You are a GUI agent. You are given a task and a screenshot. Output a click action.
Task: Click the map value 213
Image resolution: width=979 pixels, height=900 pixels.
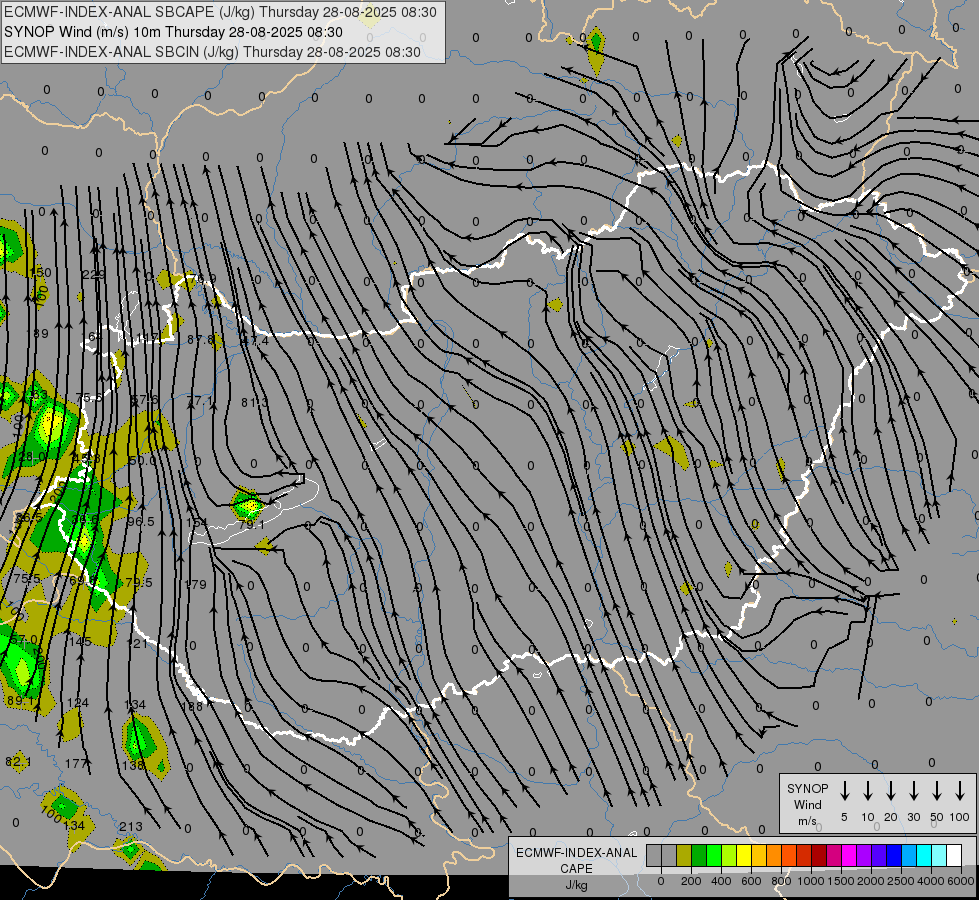click(x=130, y=826)
